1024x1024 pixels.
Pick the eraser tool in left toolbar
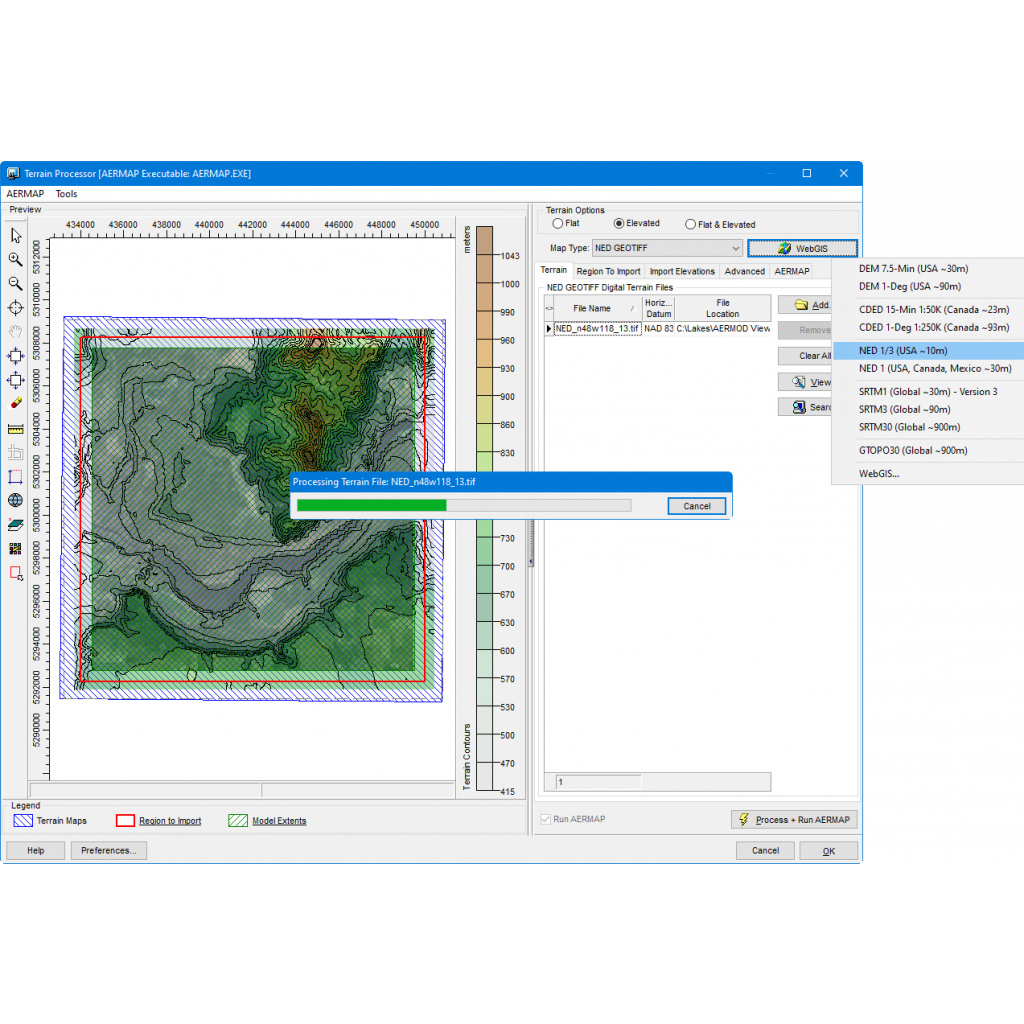pyautogui.click(x=16, y=404)
